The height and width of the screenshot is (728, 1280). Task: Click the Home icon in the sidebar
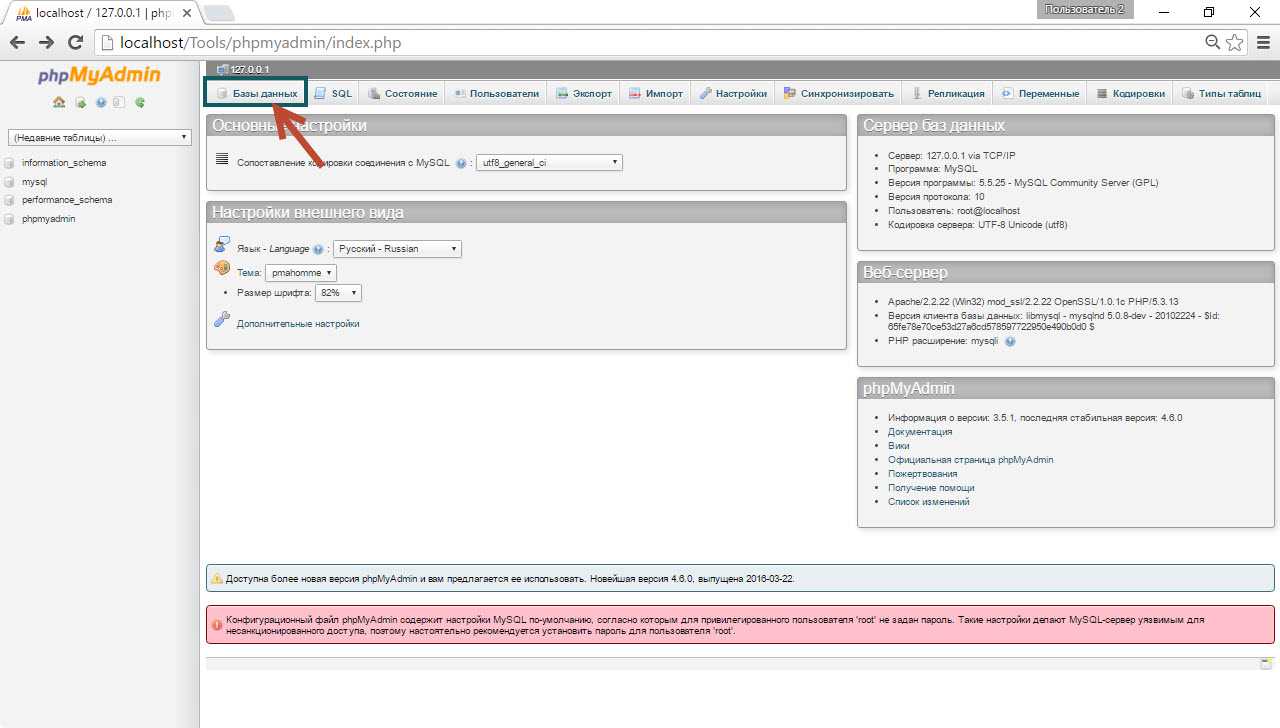tap(59, 102)
